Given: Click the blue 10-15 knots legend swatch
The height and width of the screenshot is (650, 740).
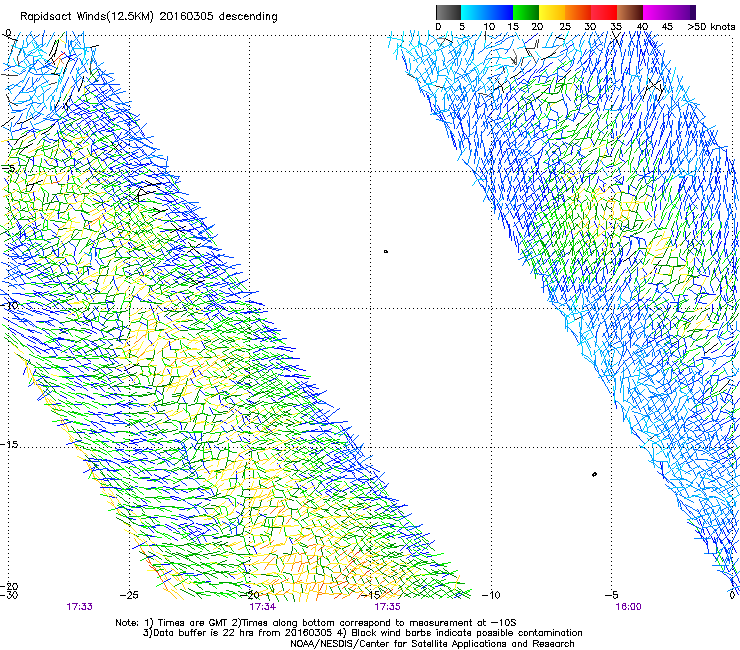Looking at the screenshot, I should [500, 12].
